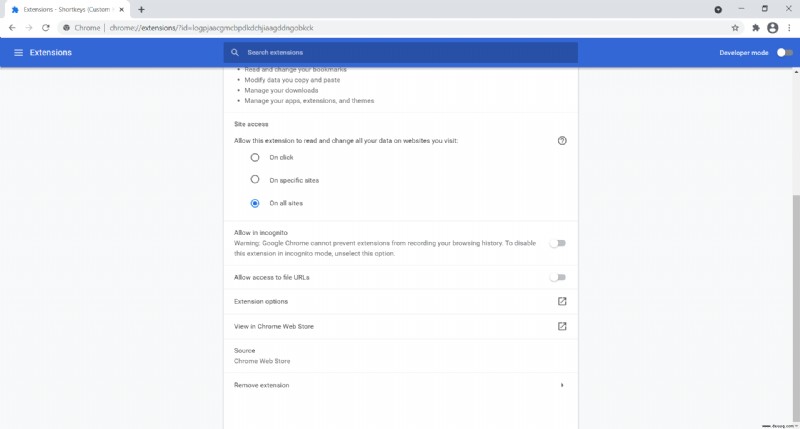800x429 pixels.
Task: Click View in Chrome Web Store label
Action: (x=273, y=326)
